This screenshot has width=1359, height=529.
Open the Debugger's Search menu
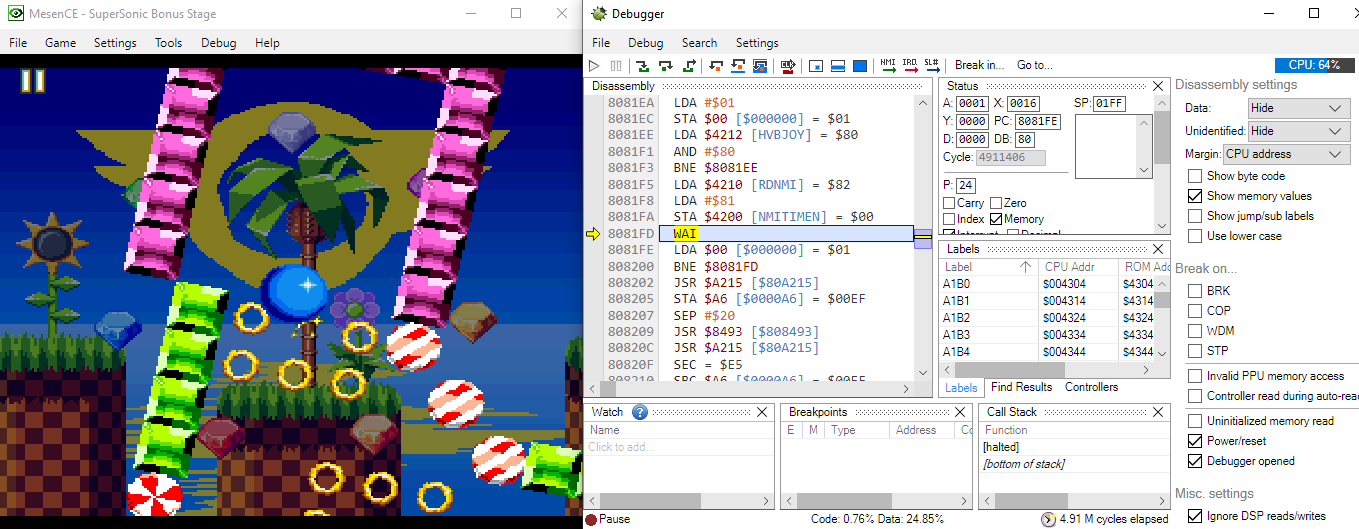pyautogui.click(x=699, y=43)
